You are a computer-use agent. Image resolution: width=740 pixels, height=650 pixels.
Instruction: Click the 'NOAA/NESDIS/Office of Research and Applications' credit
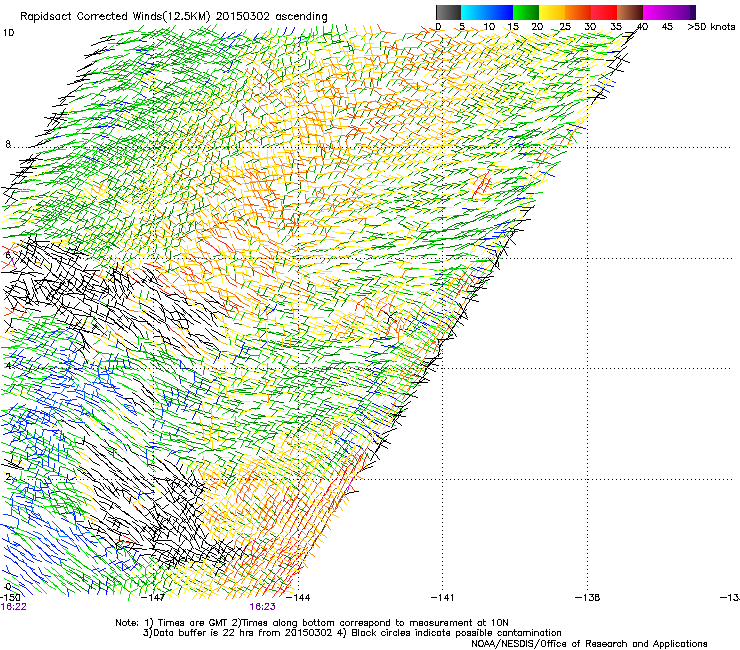589,644
